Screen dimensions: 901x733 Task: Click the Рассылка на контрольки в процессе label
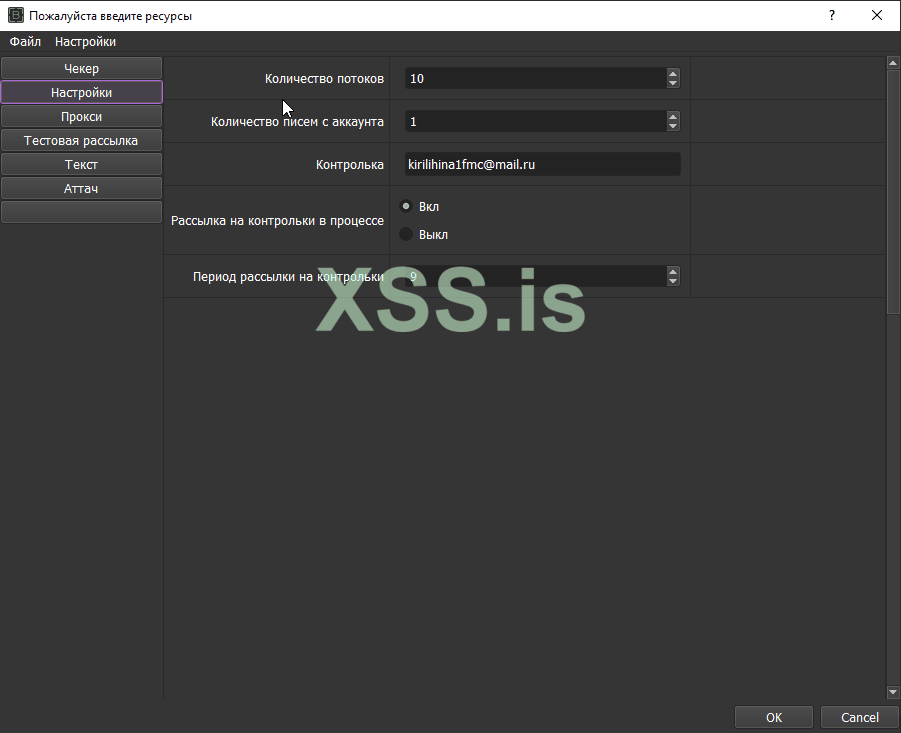[x=277, y=221]
